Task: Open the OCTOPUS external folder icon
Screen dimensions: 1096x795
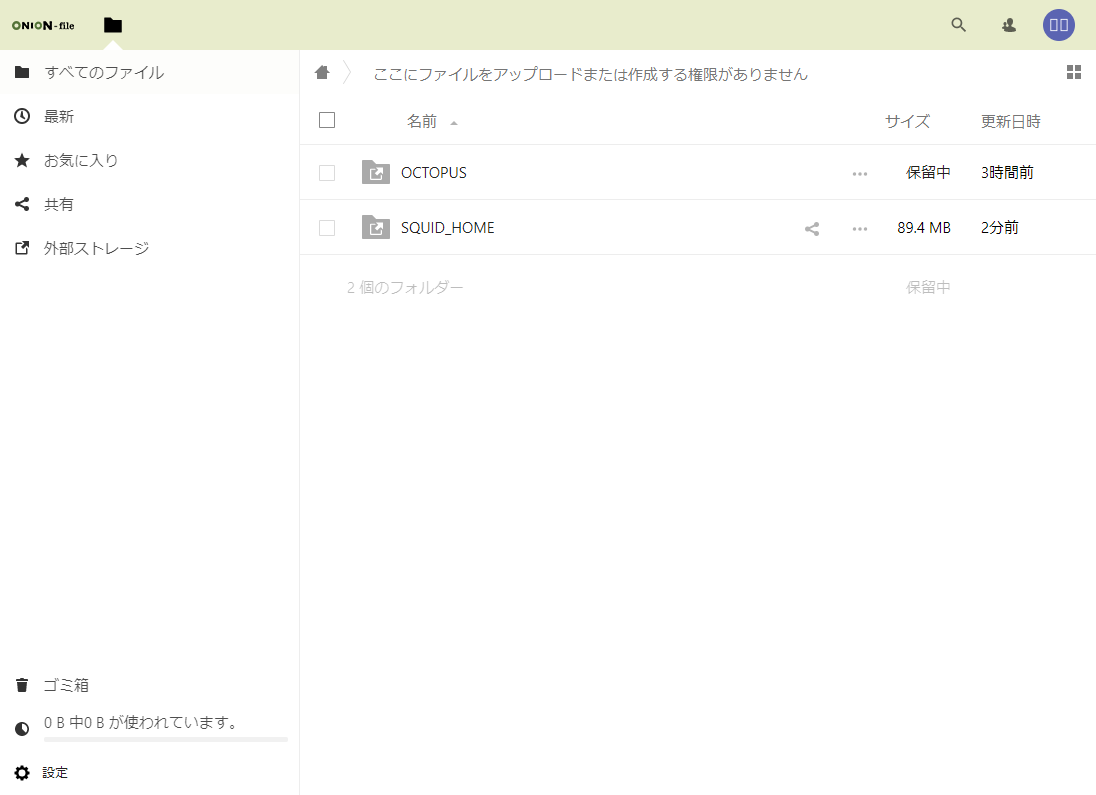Action: pyautogui.click(x=376, y=173)
